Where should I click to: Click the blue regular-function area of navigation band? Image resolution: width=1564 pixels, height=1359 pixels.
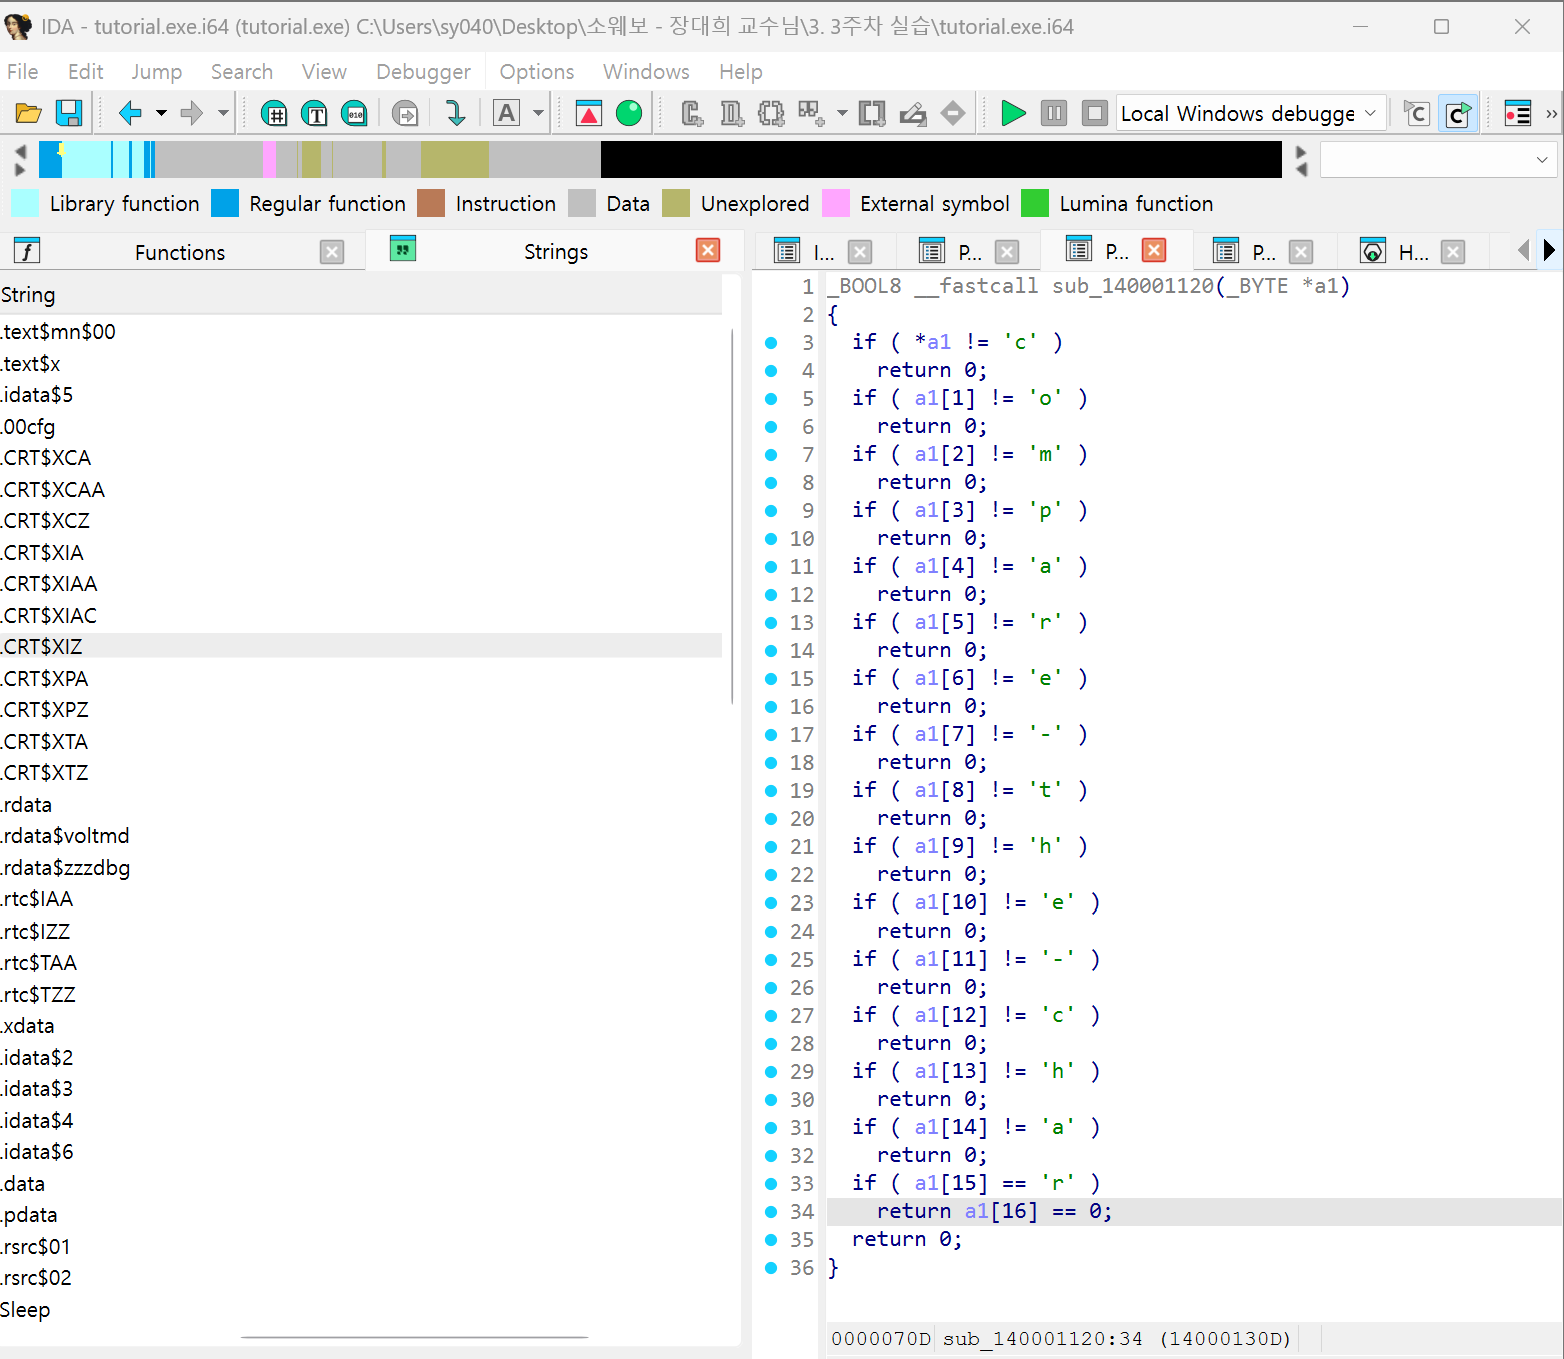click(x=50, y=160)
